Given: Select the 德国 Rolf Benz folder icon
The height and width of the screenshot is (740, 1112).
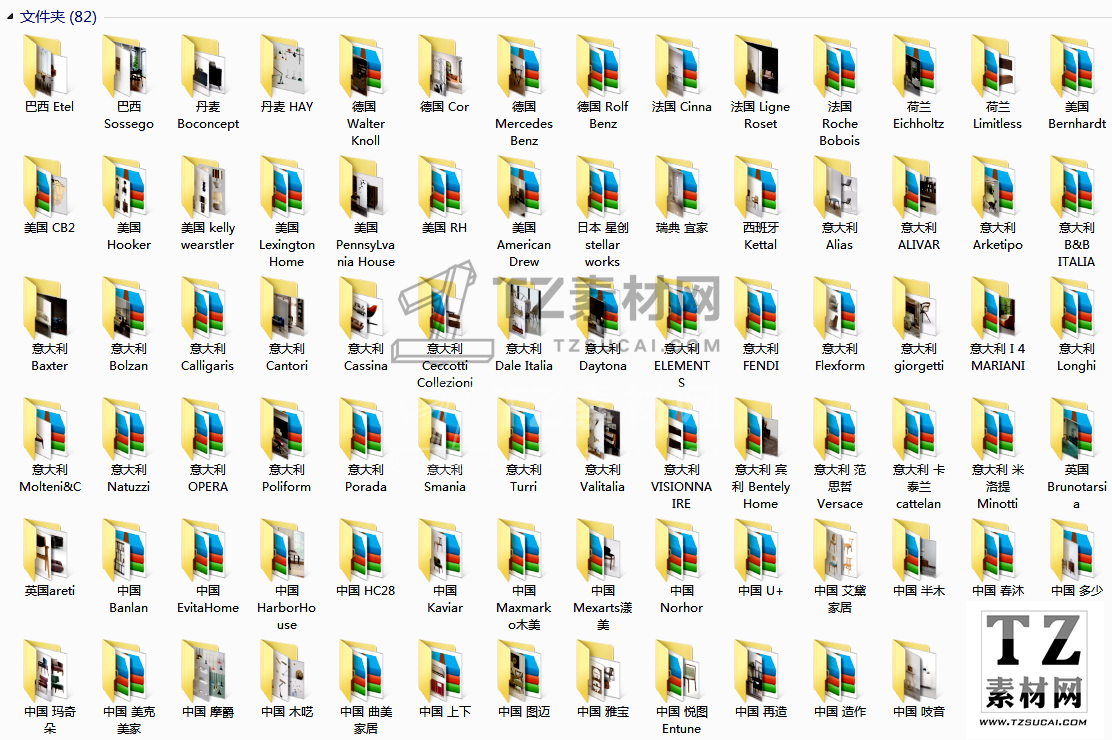Looking at the screenshot, I should click(601, 66).
